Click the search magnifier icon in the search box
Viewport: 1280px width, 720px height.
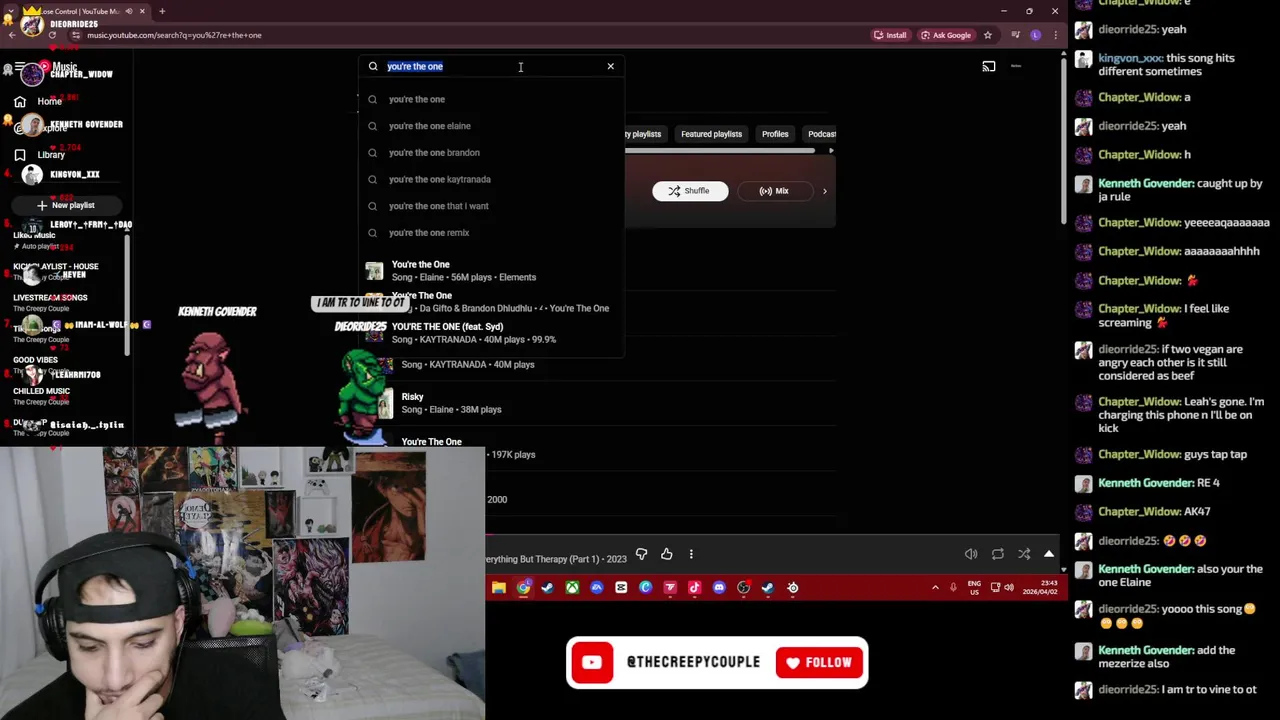373,66
